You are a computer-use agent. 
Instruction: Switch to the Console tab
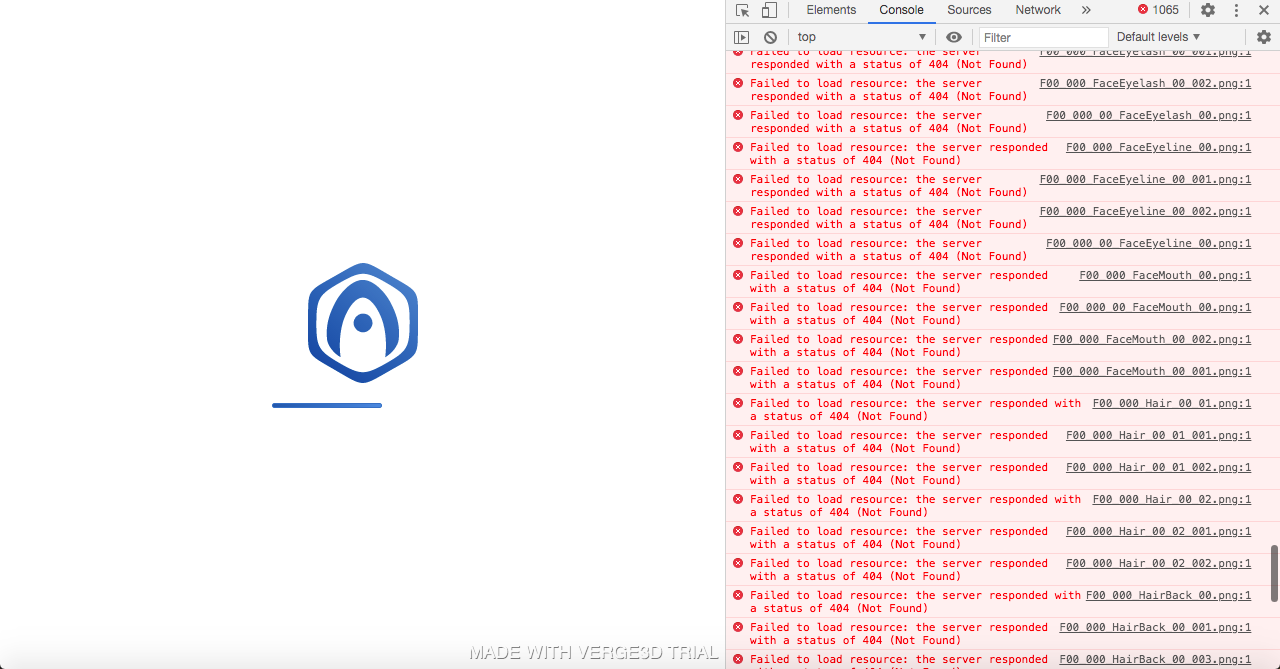pos(901,10)
